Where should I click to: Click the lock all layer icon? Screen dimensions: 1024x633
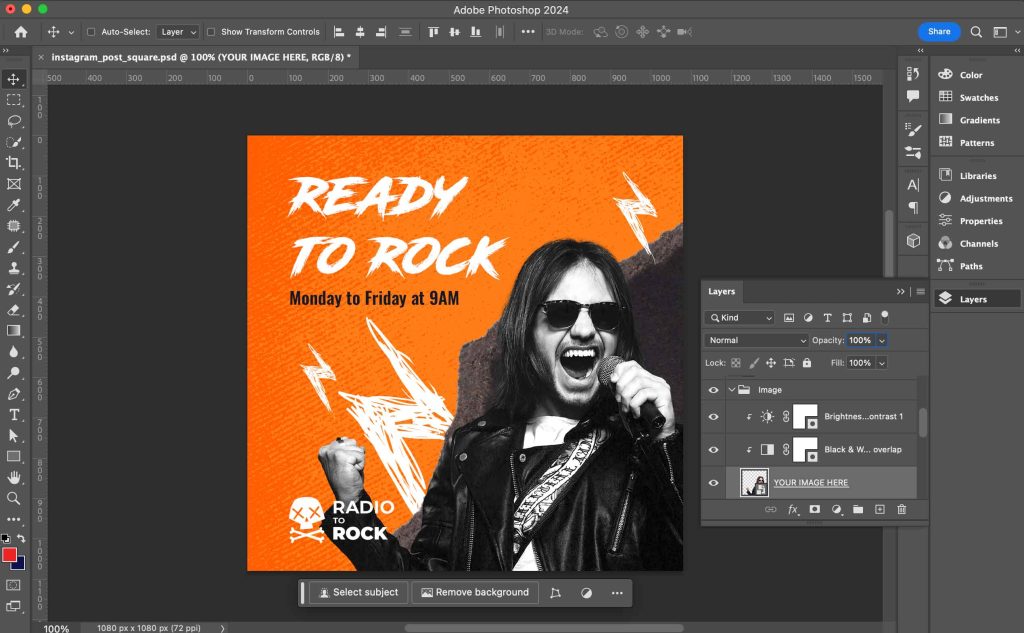[x=807, y=363]
